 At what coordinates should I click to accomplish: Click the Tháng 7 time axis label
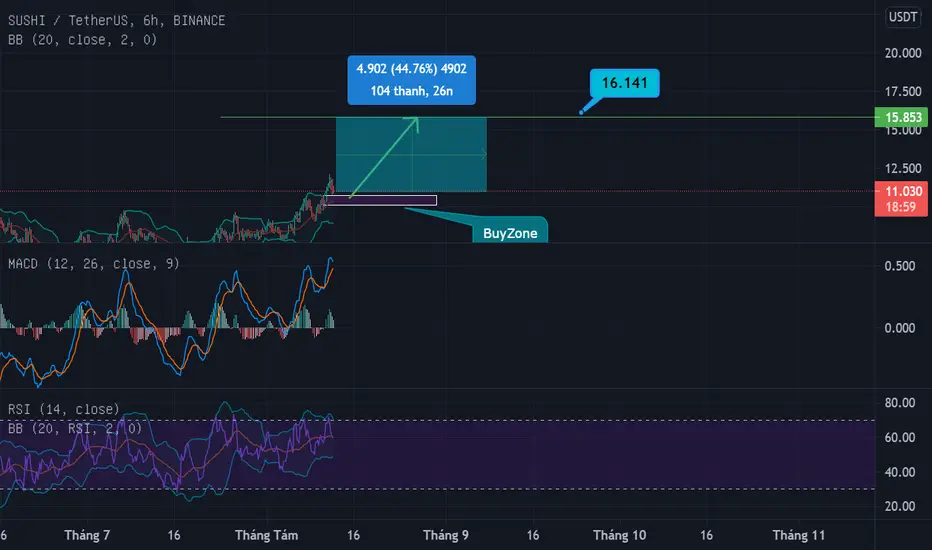pos(87,535)
